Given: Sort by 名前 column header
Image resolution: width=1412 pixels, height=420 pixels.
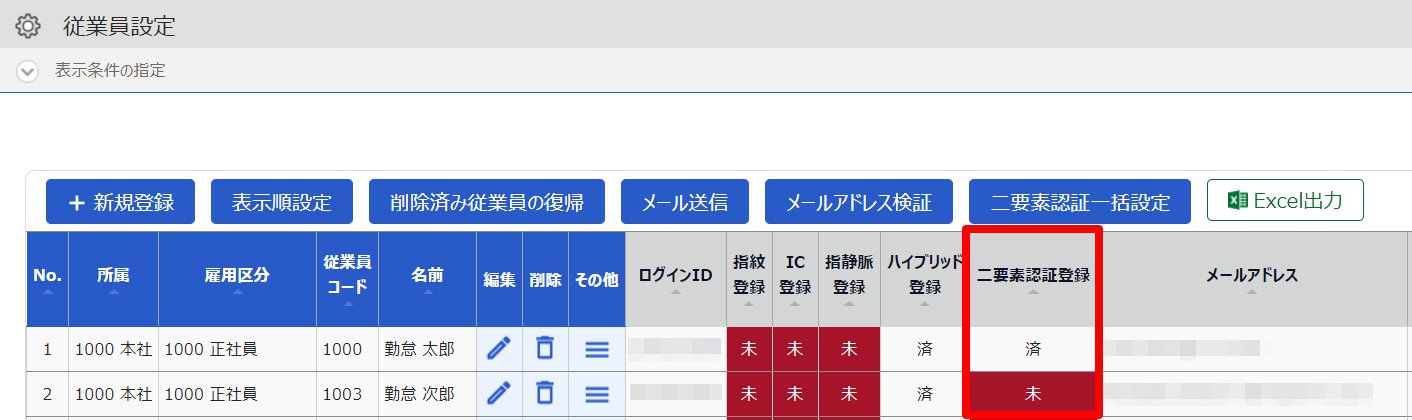Looking at the screenshot, I should tap(427, 279).
